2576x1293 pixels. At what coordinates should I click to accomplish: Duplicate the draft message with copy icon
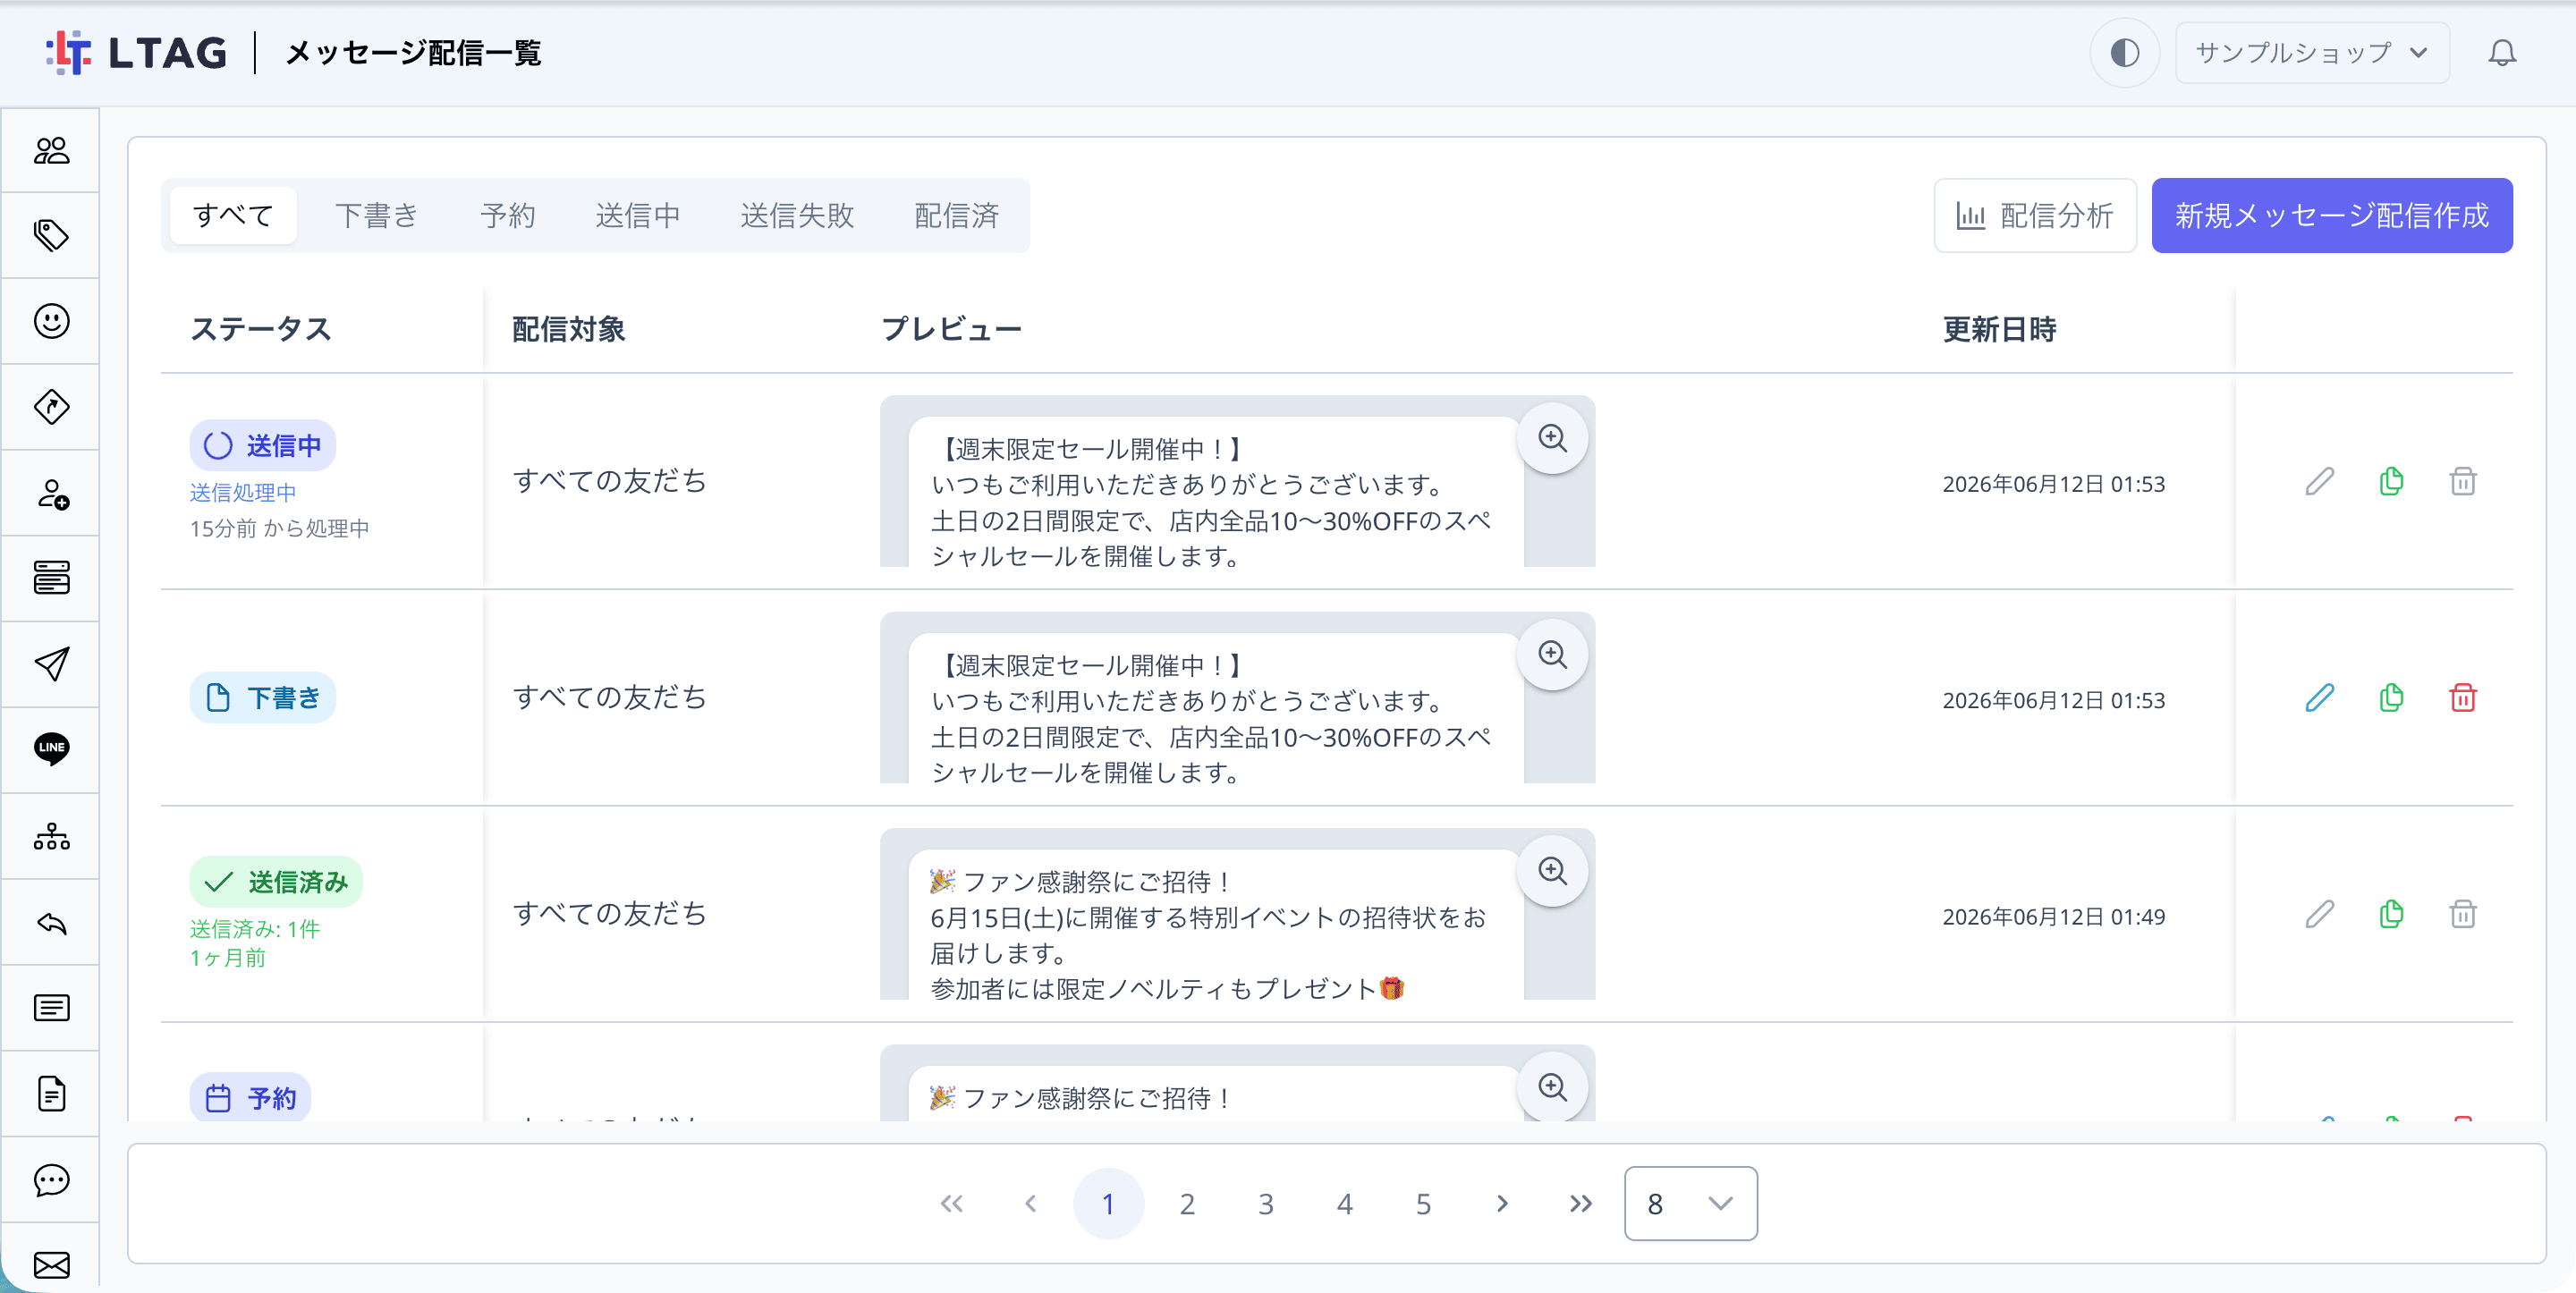(x=2391, y=698)
